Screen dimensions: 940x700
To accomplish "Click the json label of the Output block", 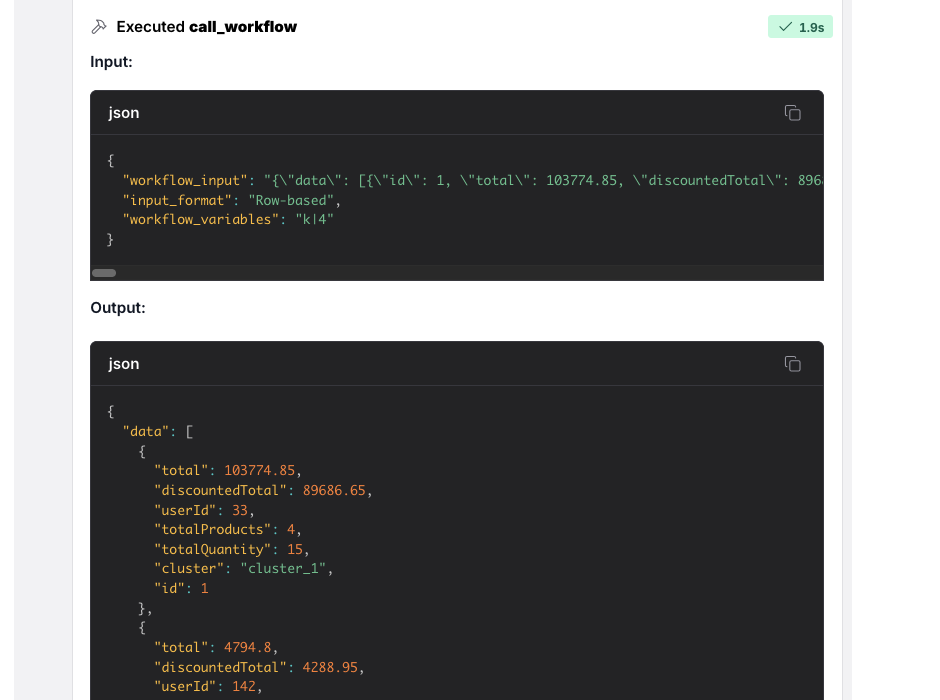I will [124, 364].
